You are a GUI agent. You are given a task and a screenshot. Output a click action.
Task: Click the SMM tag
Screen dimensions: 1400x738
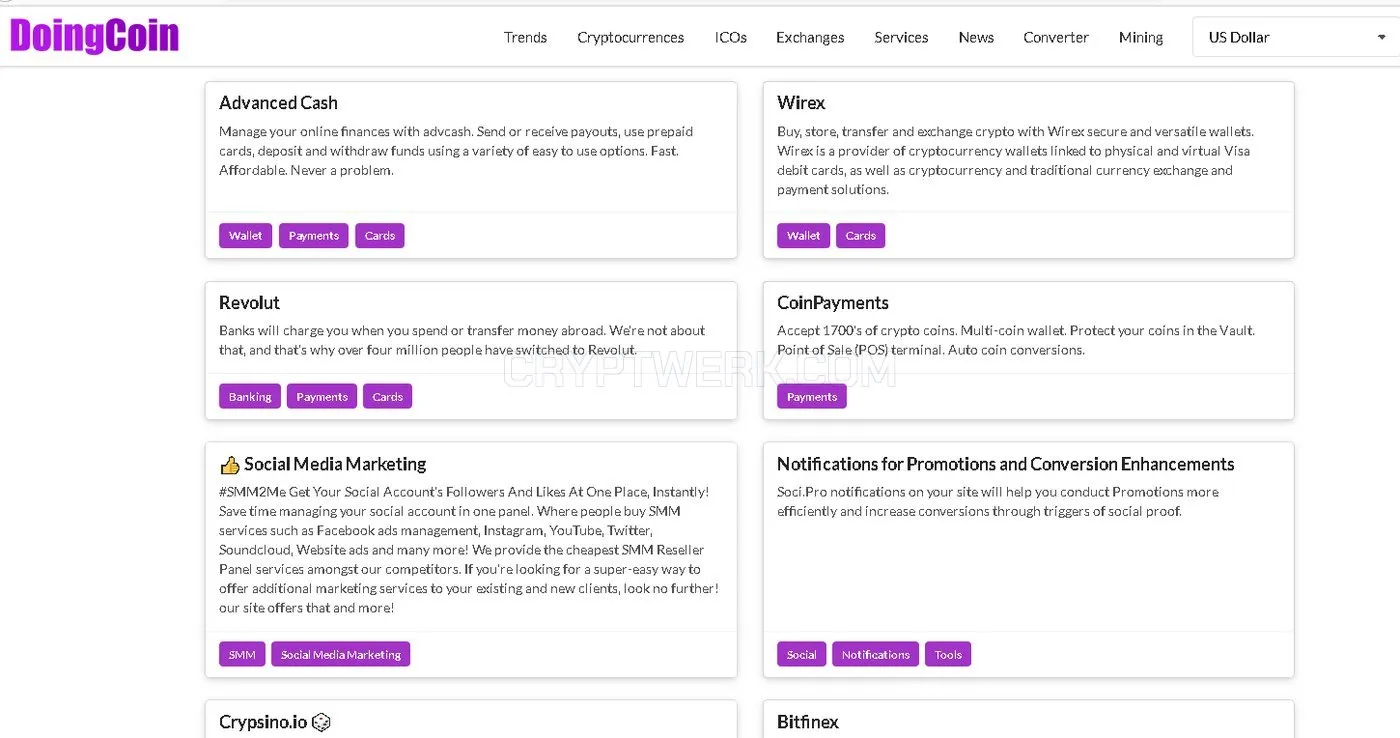[x=242, y=655]
